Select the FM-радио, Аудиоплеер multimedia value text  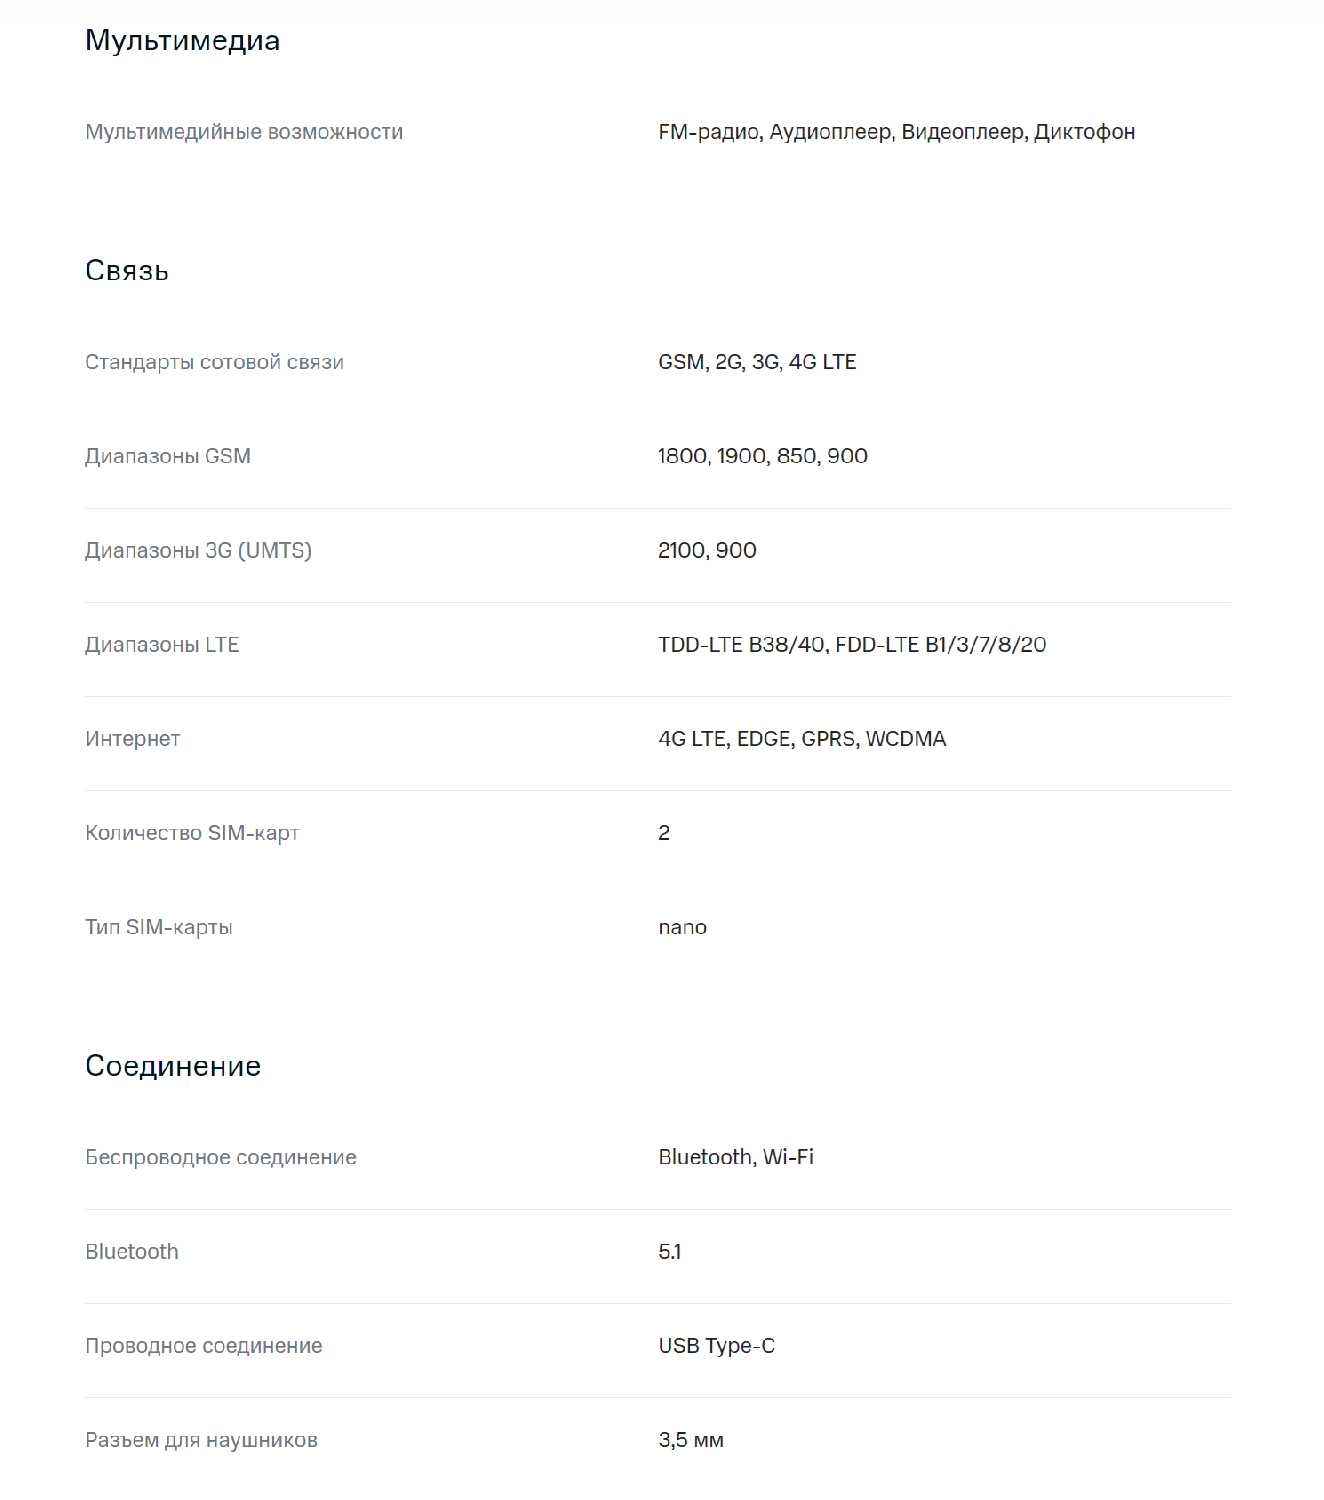pos(896,132)
